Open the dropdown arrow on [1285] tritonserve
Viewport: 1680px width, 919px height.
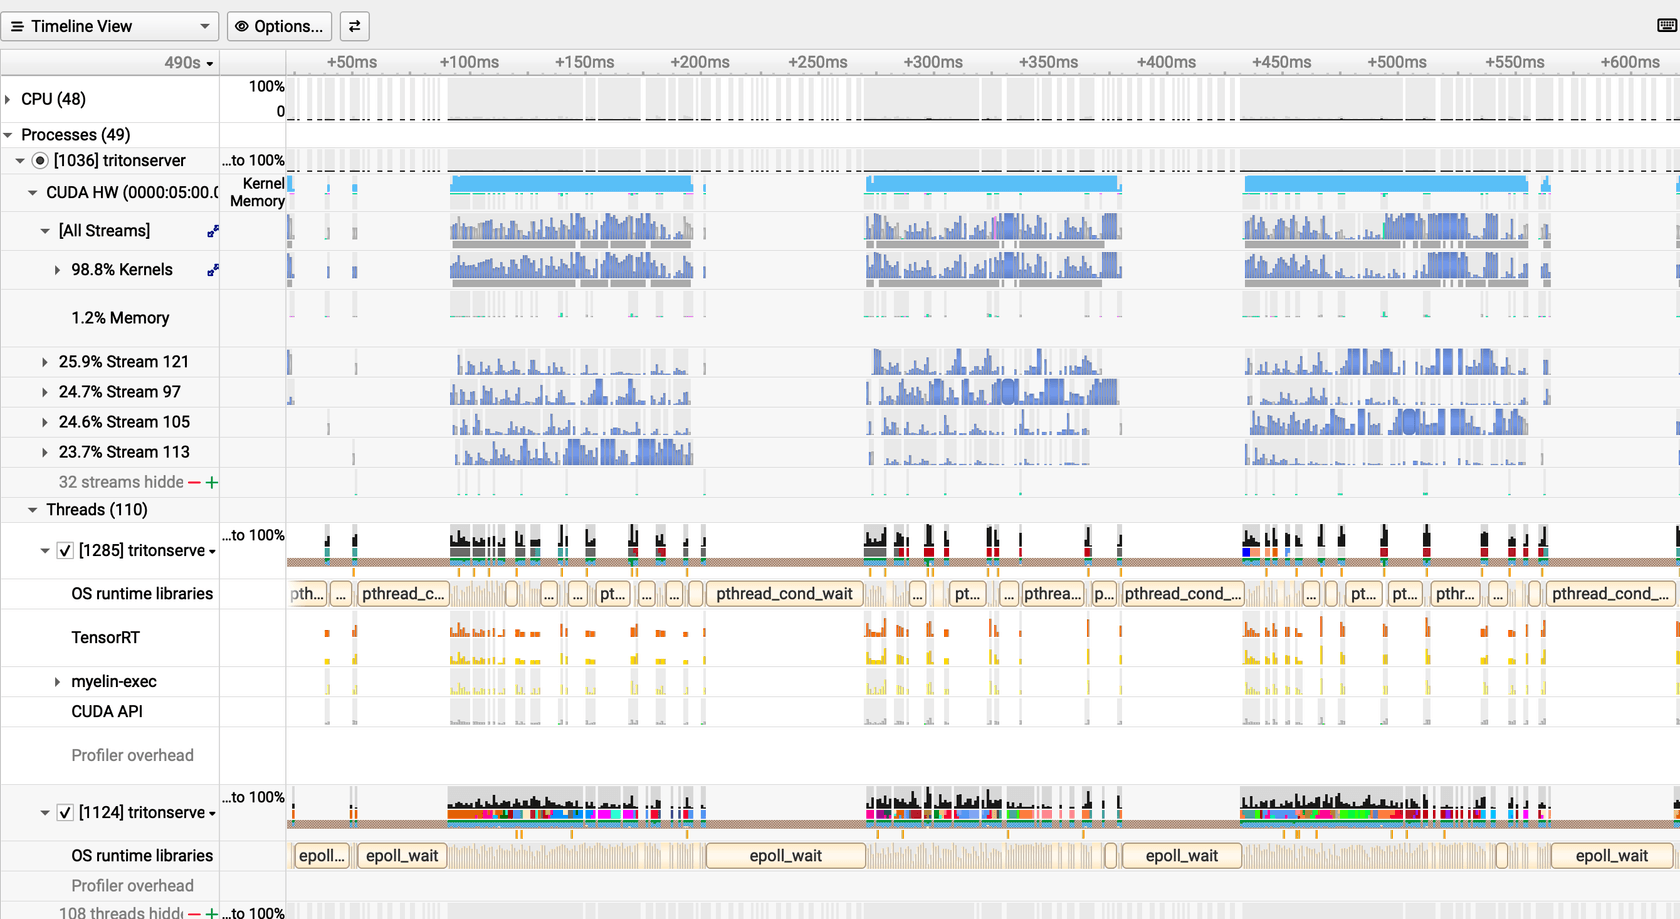click(213, 550)
